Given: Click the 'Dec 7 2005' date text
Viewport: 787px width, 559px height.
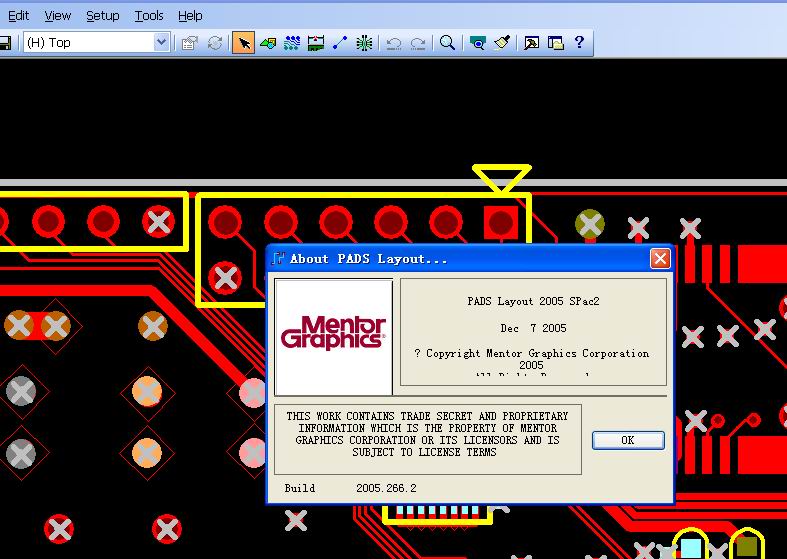Looking at the screenshot, I should tap(533, 328).
